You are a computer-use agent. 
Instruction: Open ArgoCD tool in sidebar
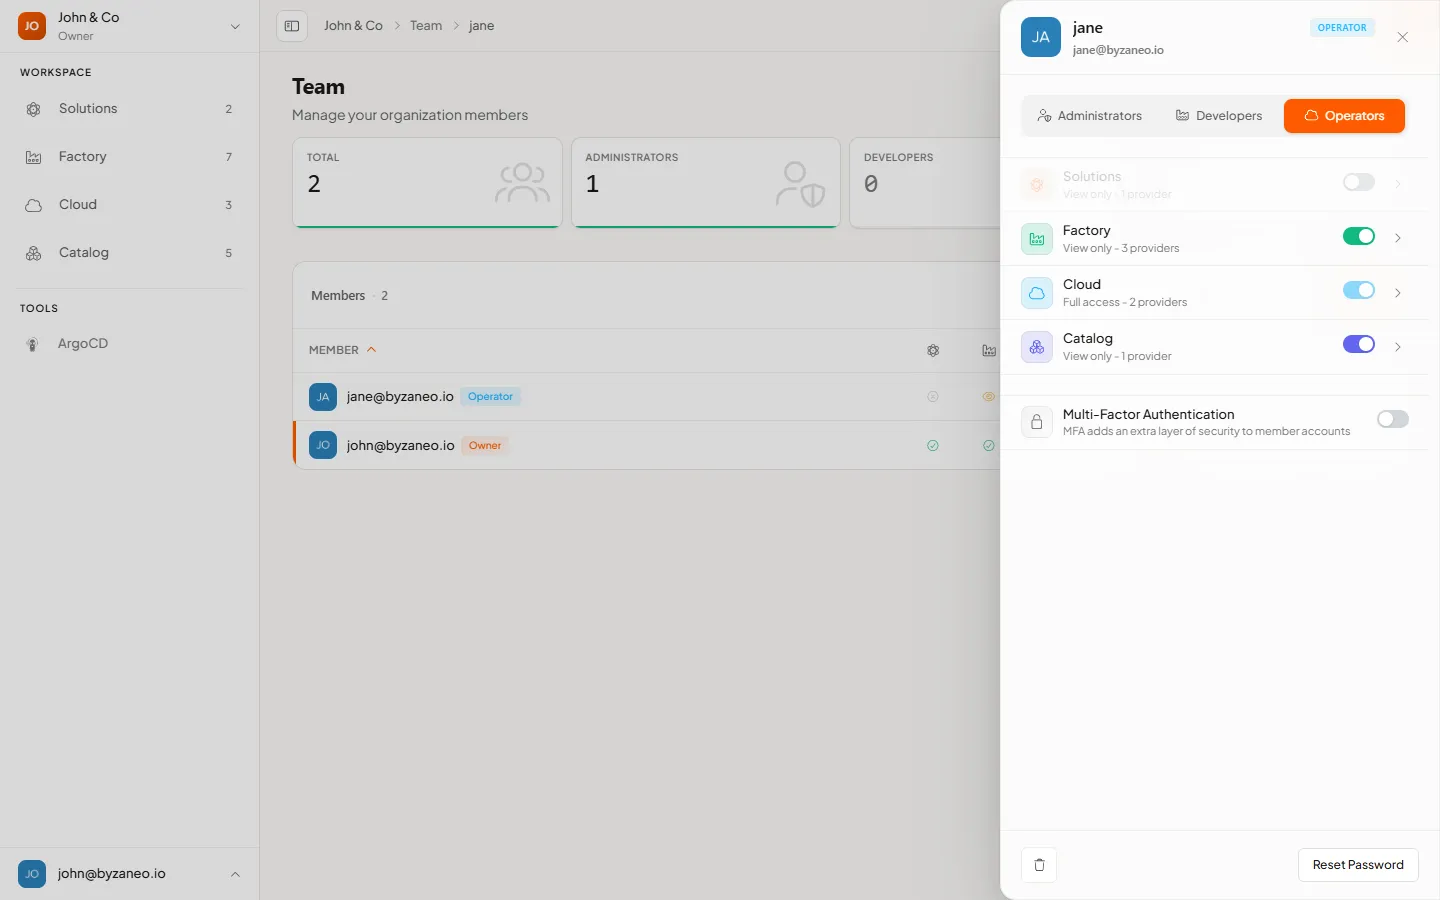pyautogui.click(x=129, y=344)
